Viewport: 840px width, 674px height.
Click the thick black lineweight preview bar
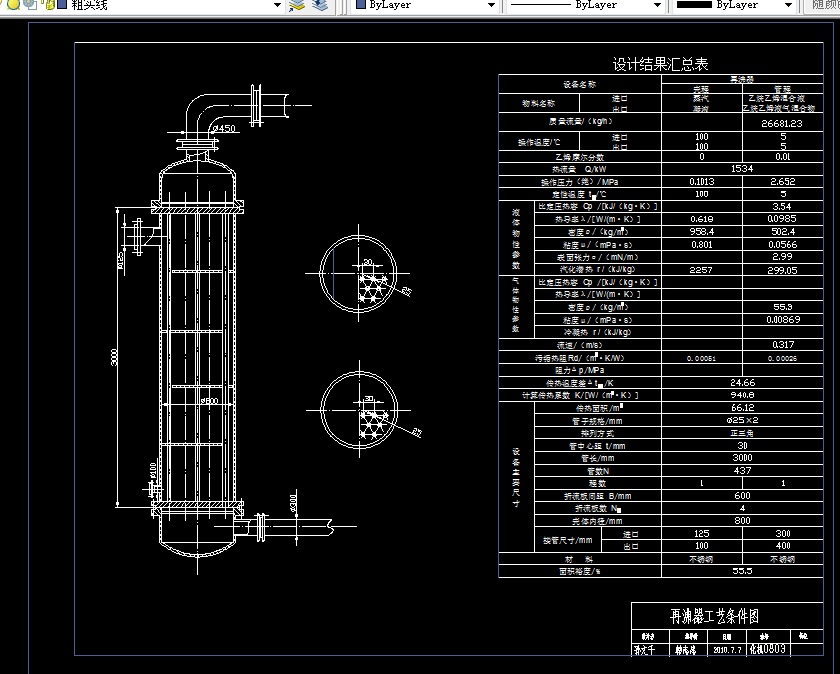coord(694,4)
